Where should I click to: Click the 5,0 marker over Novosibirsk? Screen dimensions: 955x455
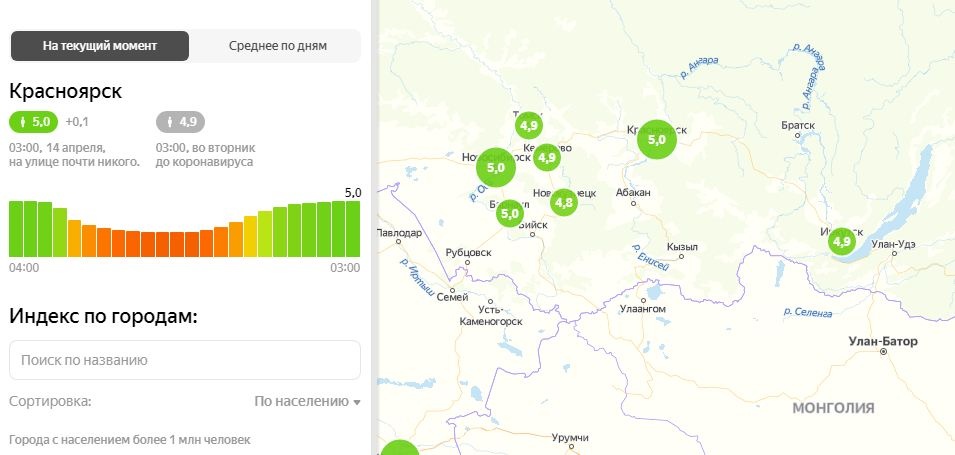pos(495,167)
